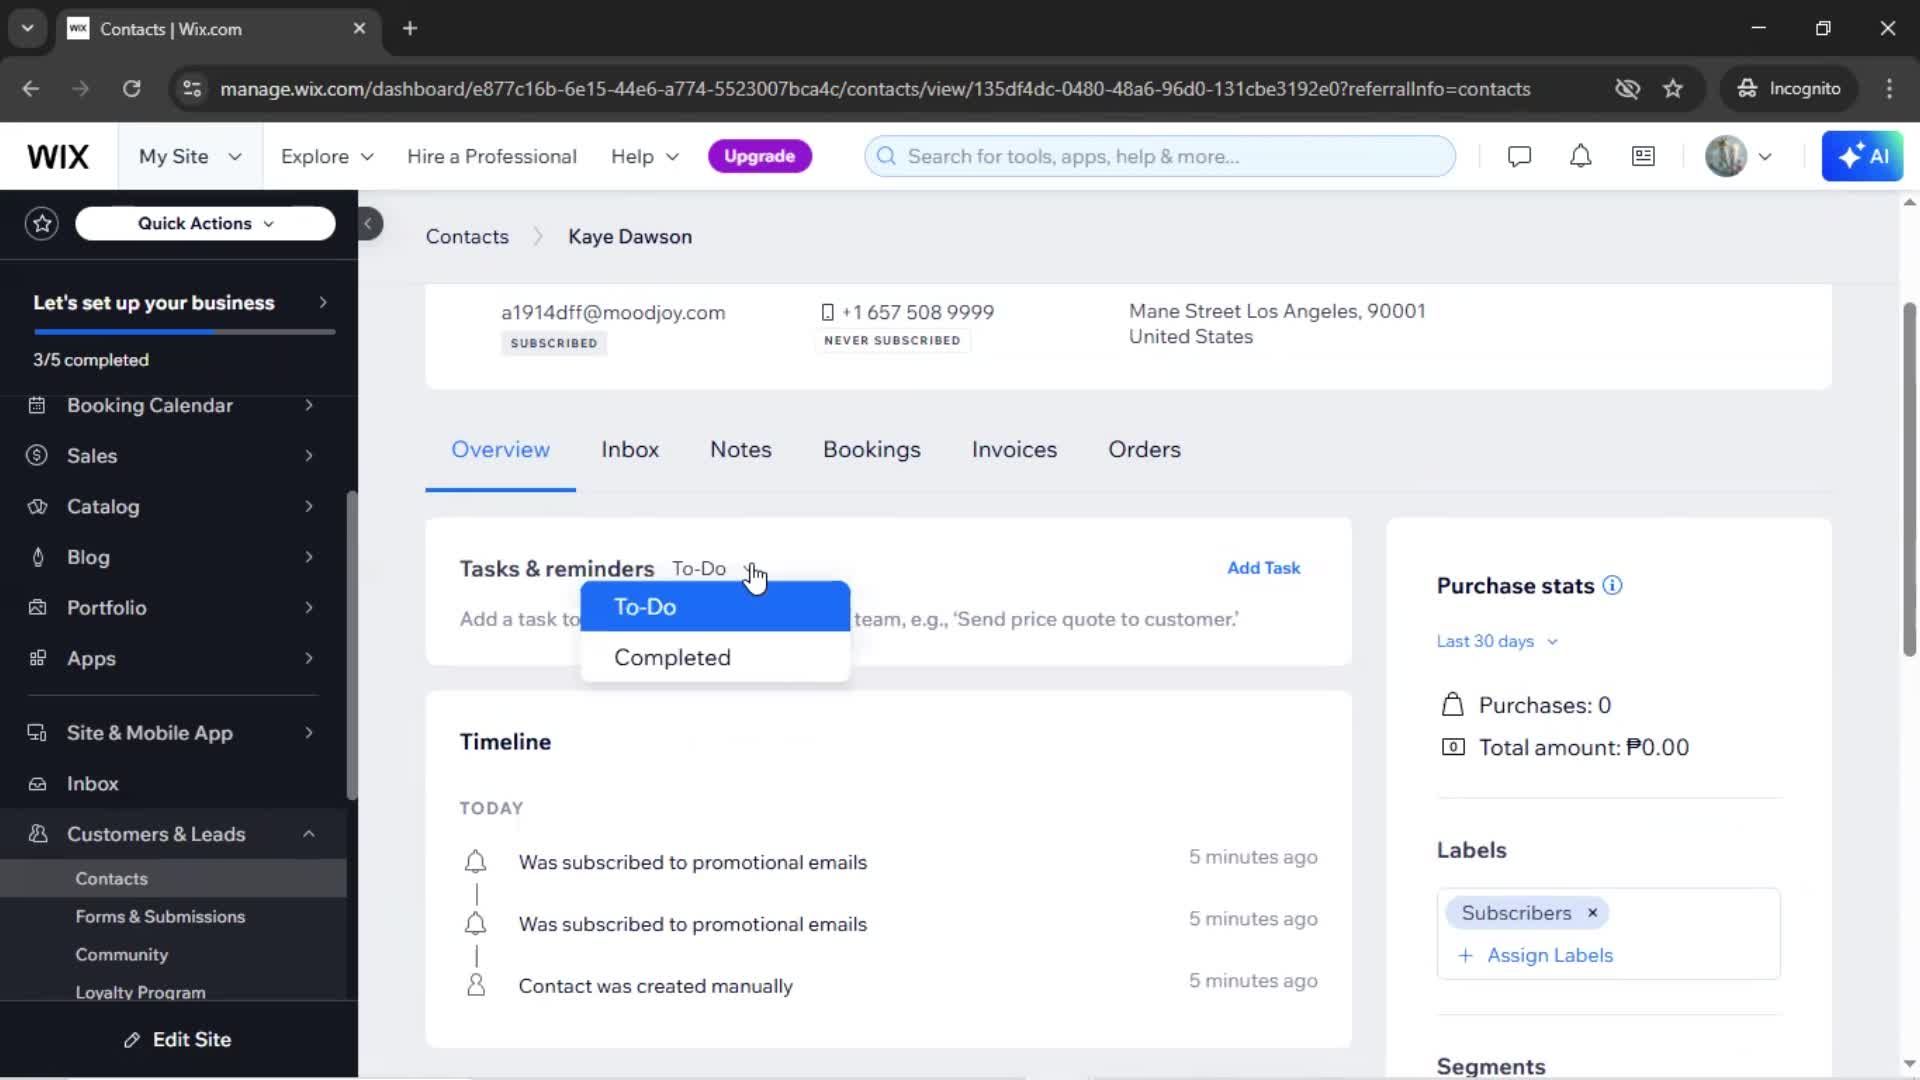Open Loyalty Program in sidebar
This screenshot has width=1920, height=1080.
140,992
